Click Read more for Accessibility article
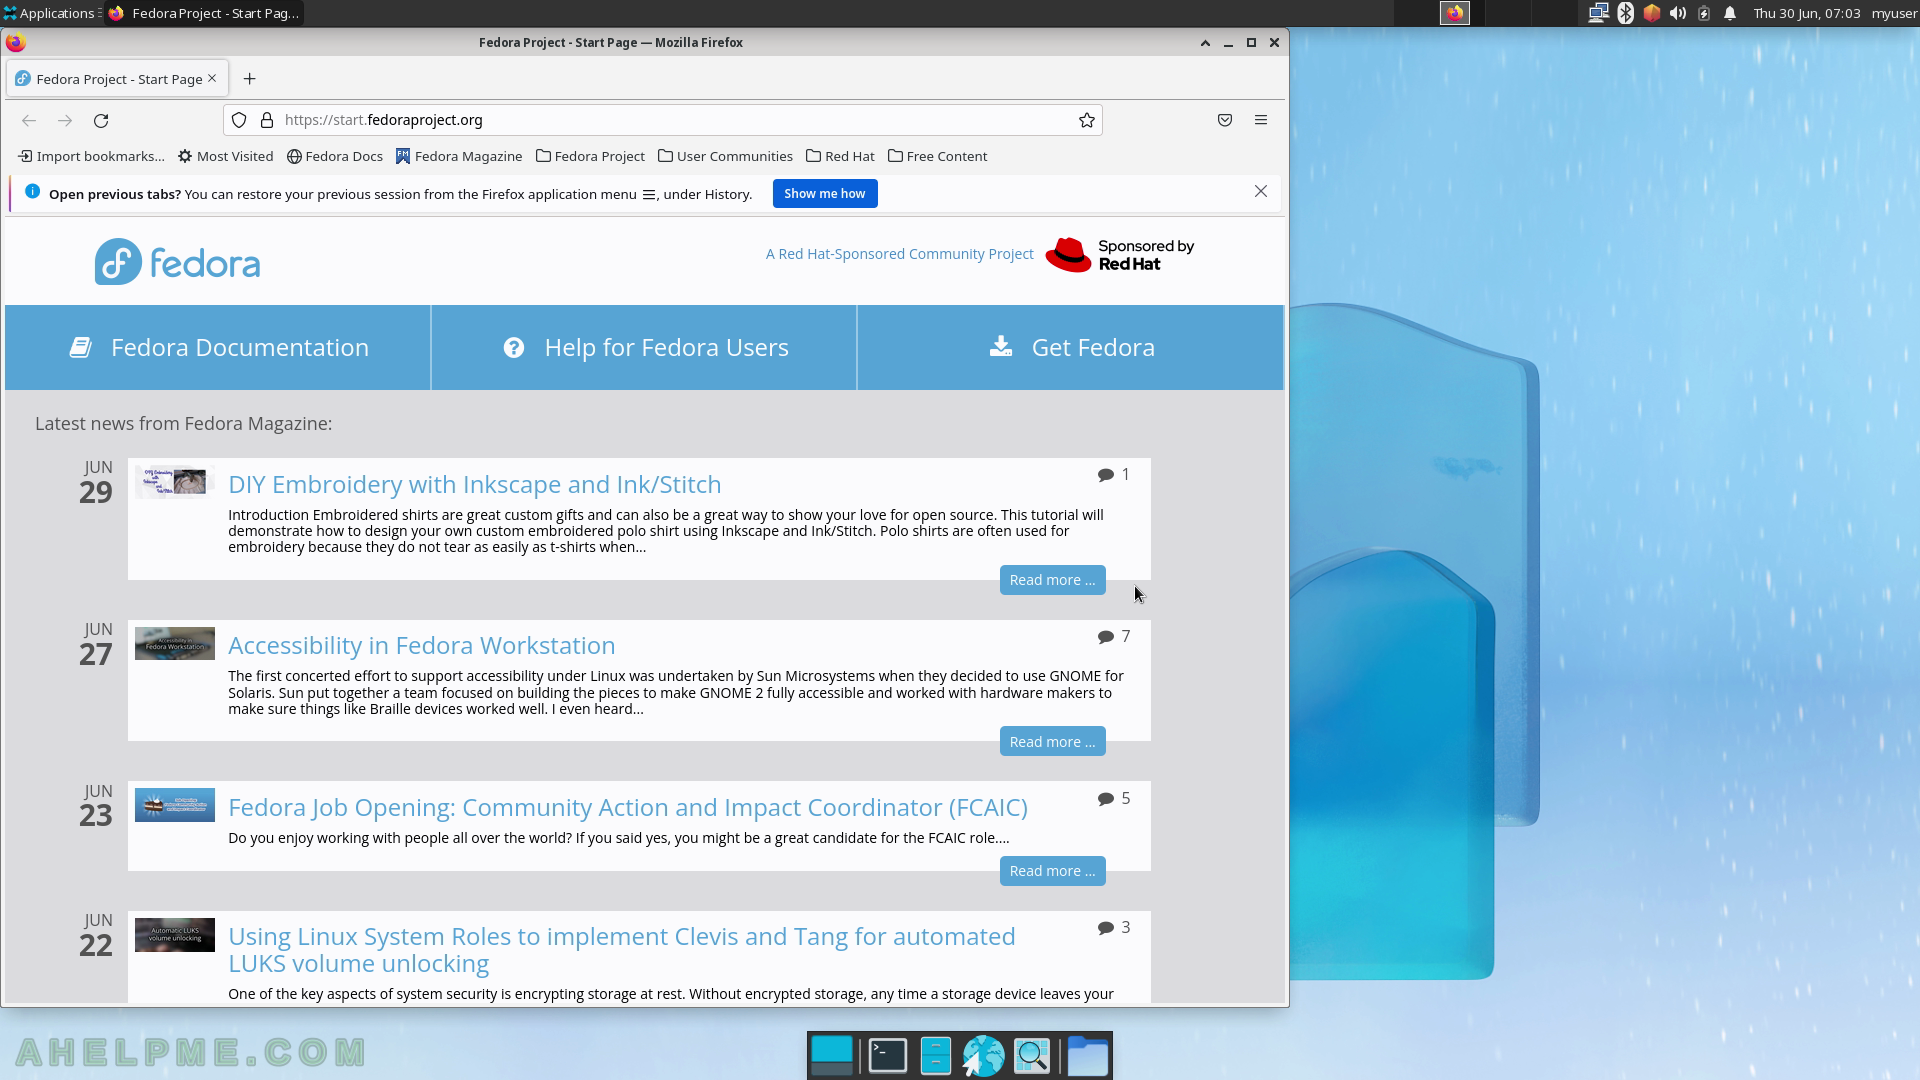Screen dimensions: 1920x1080 click(x=1052, y=742)
